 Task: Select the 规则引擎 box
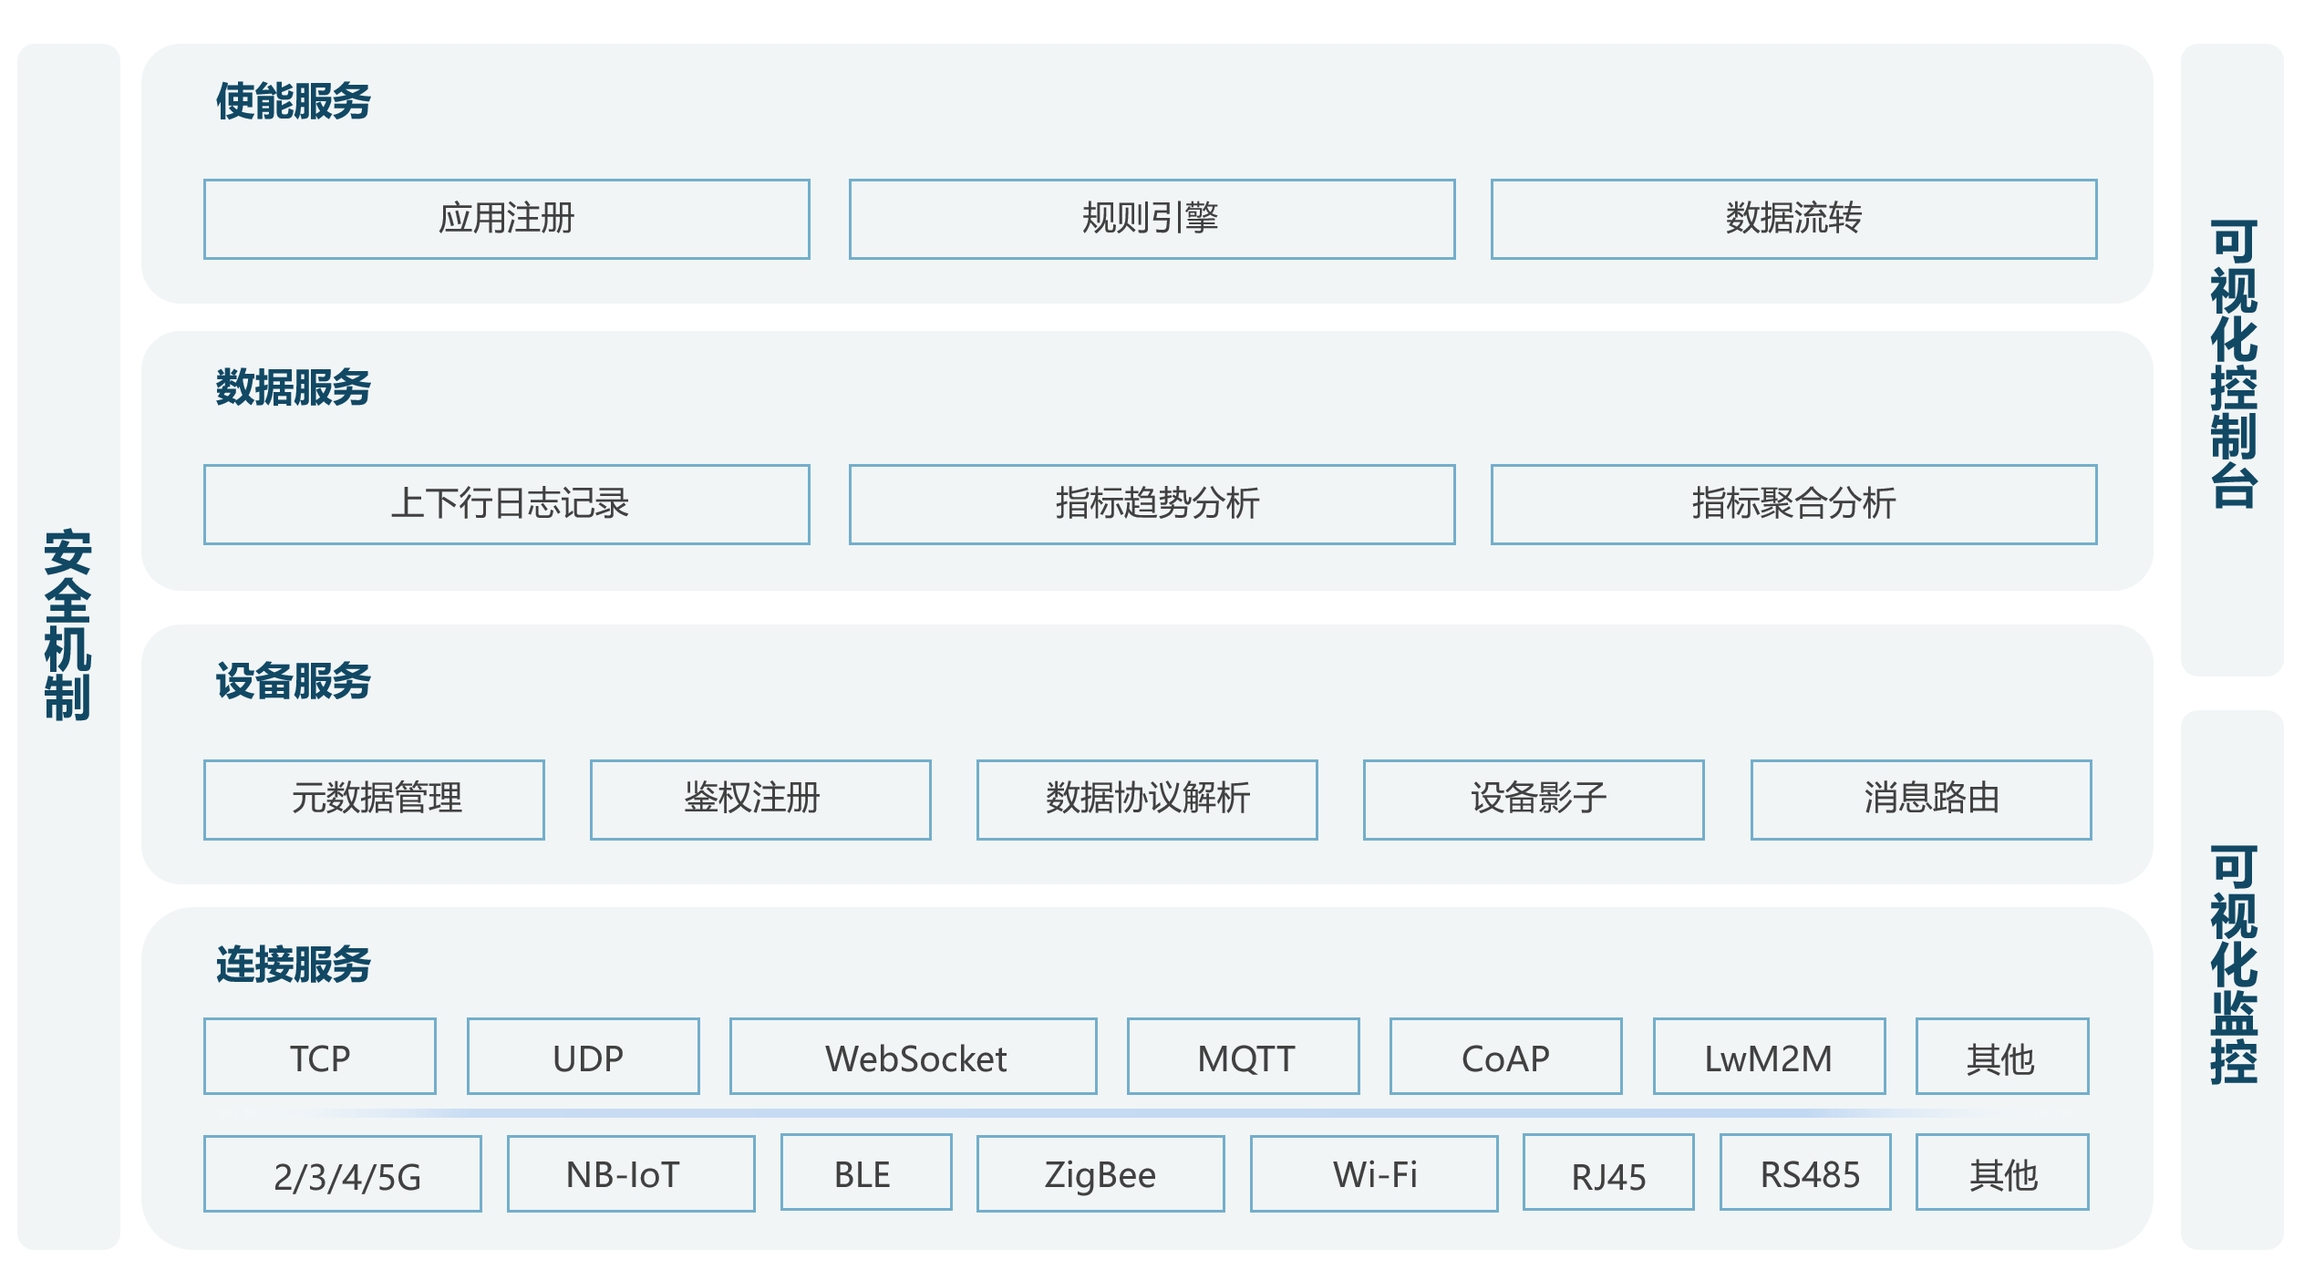click(1151, 219)
